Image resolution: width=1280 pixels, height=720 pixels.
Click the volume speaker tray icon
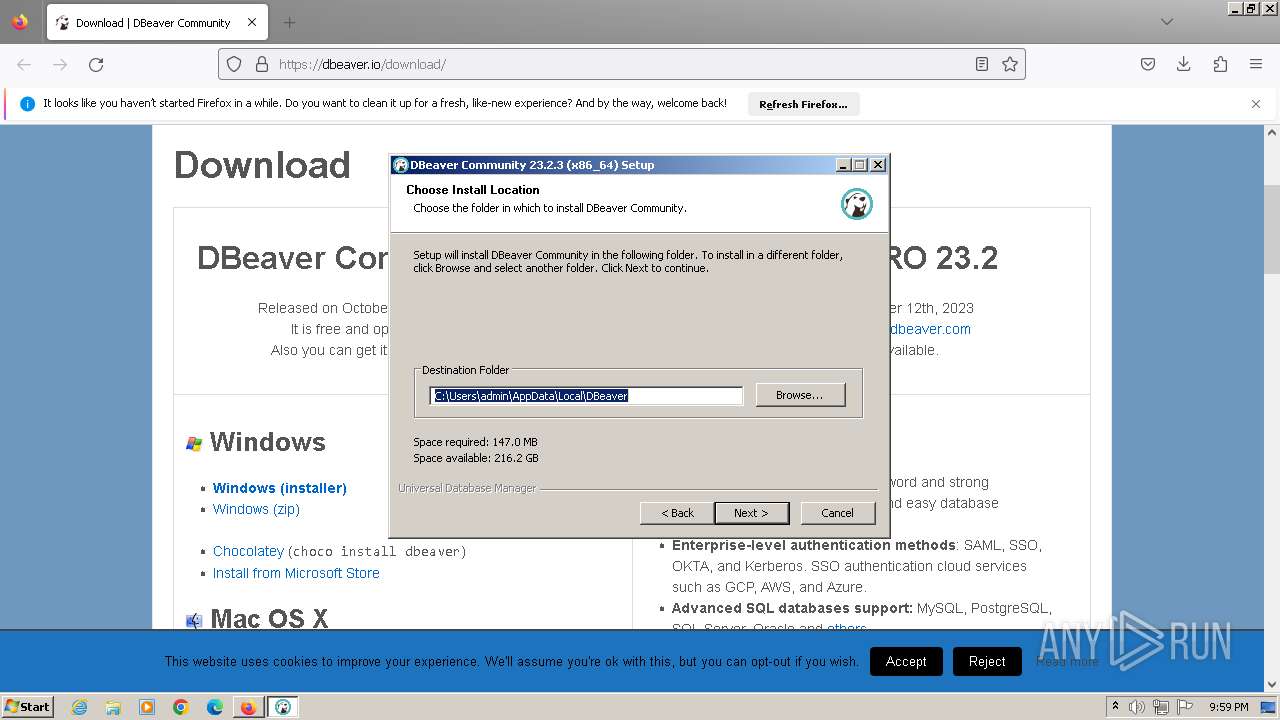[x=1137, y=707]
